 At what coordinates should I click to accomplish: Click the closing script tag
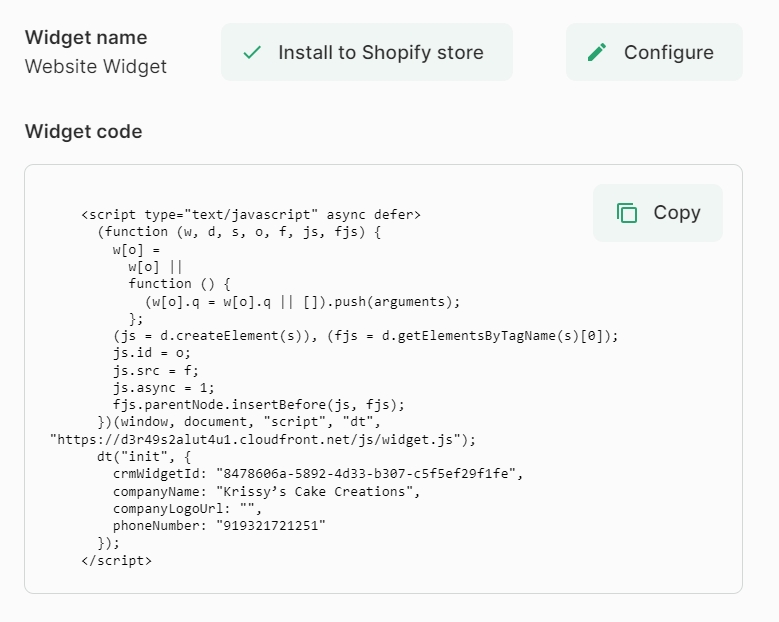(116, 560)
